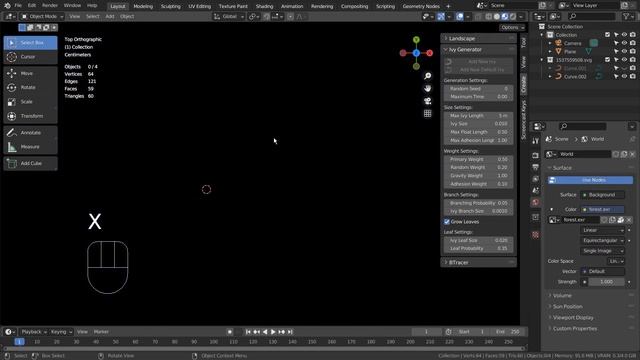
Task: Adjust Max Ivy Length slider
Action: pos(478,116)
